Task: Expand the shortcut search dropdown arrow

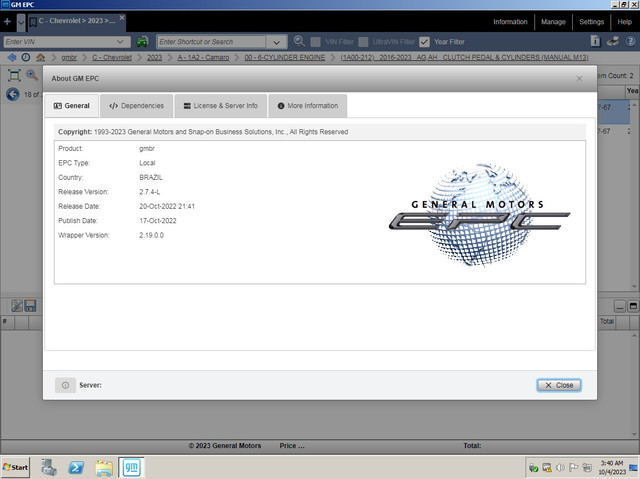Action: [276, 42]
